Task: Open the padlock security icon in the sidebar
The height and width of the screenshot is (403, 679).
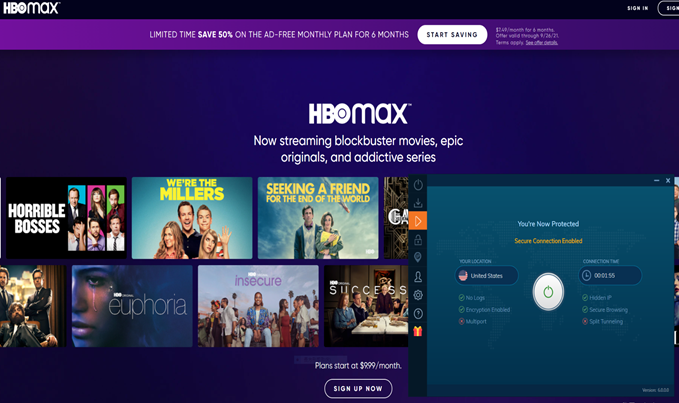Action: click(418, 239)
